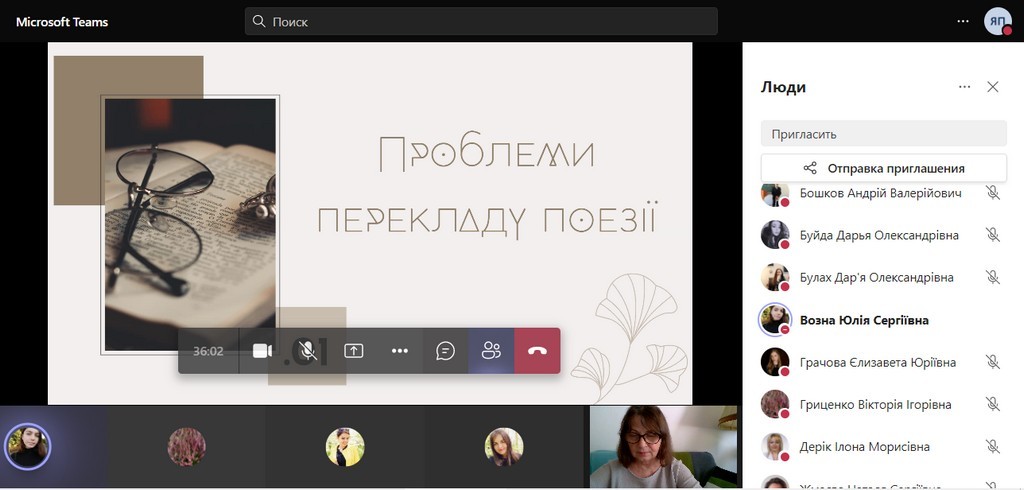Screen dimensions: 1024x490
Task: Show the meeting chat conversation
Action: point(446,351)
